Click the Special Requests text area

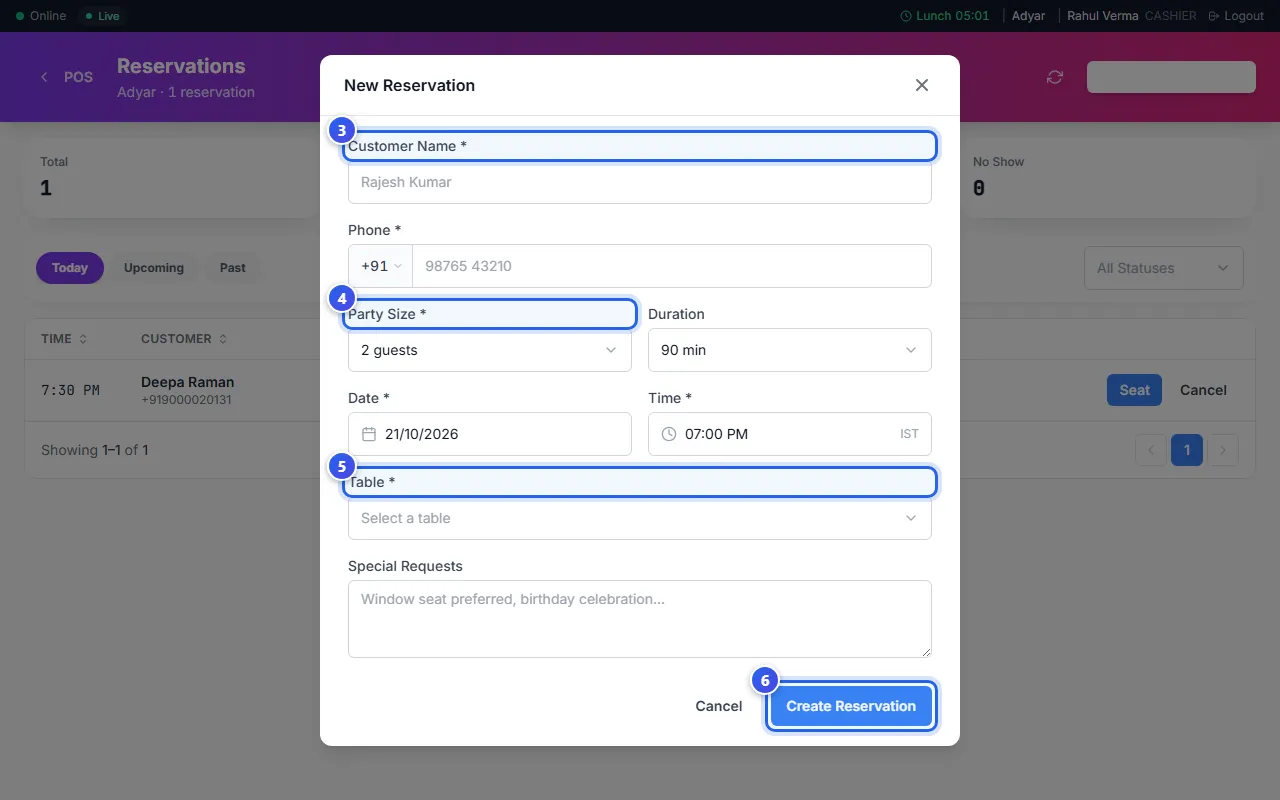640,619
